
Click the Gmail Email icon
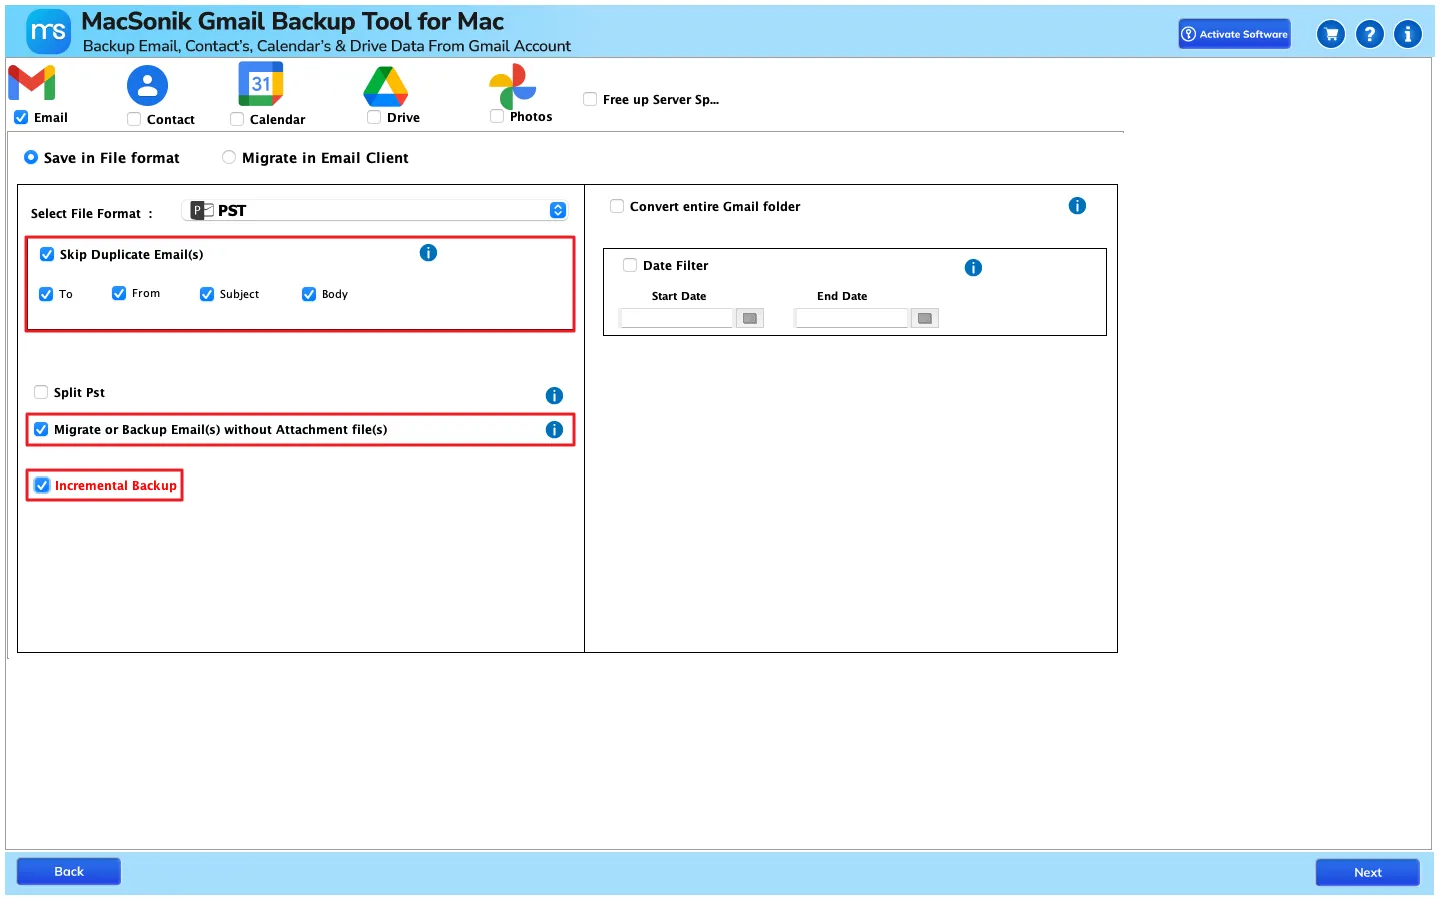point(32,83)
